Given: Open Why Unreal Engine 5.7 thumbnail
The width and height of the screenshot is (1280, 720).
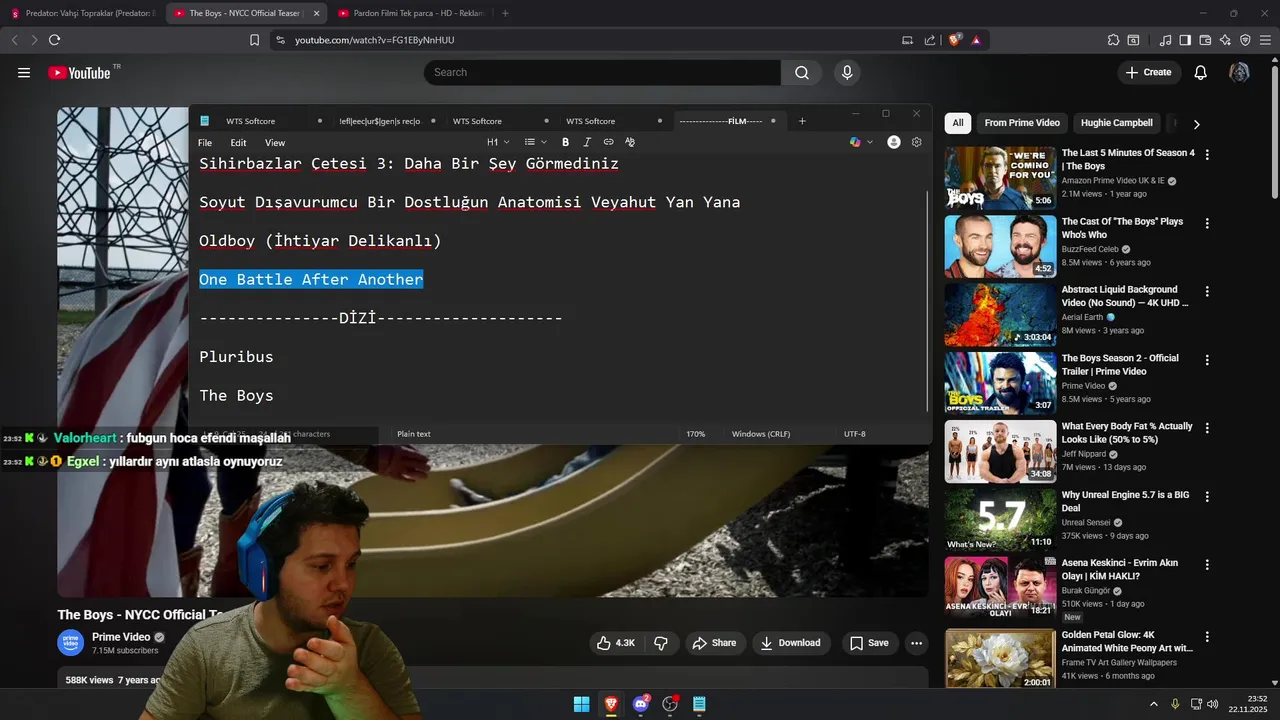Looking at the screenshot, I should pyautogui.click(x=1000, y=519).
